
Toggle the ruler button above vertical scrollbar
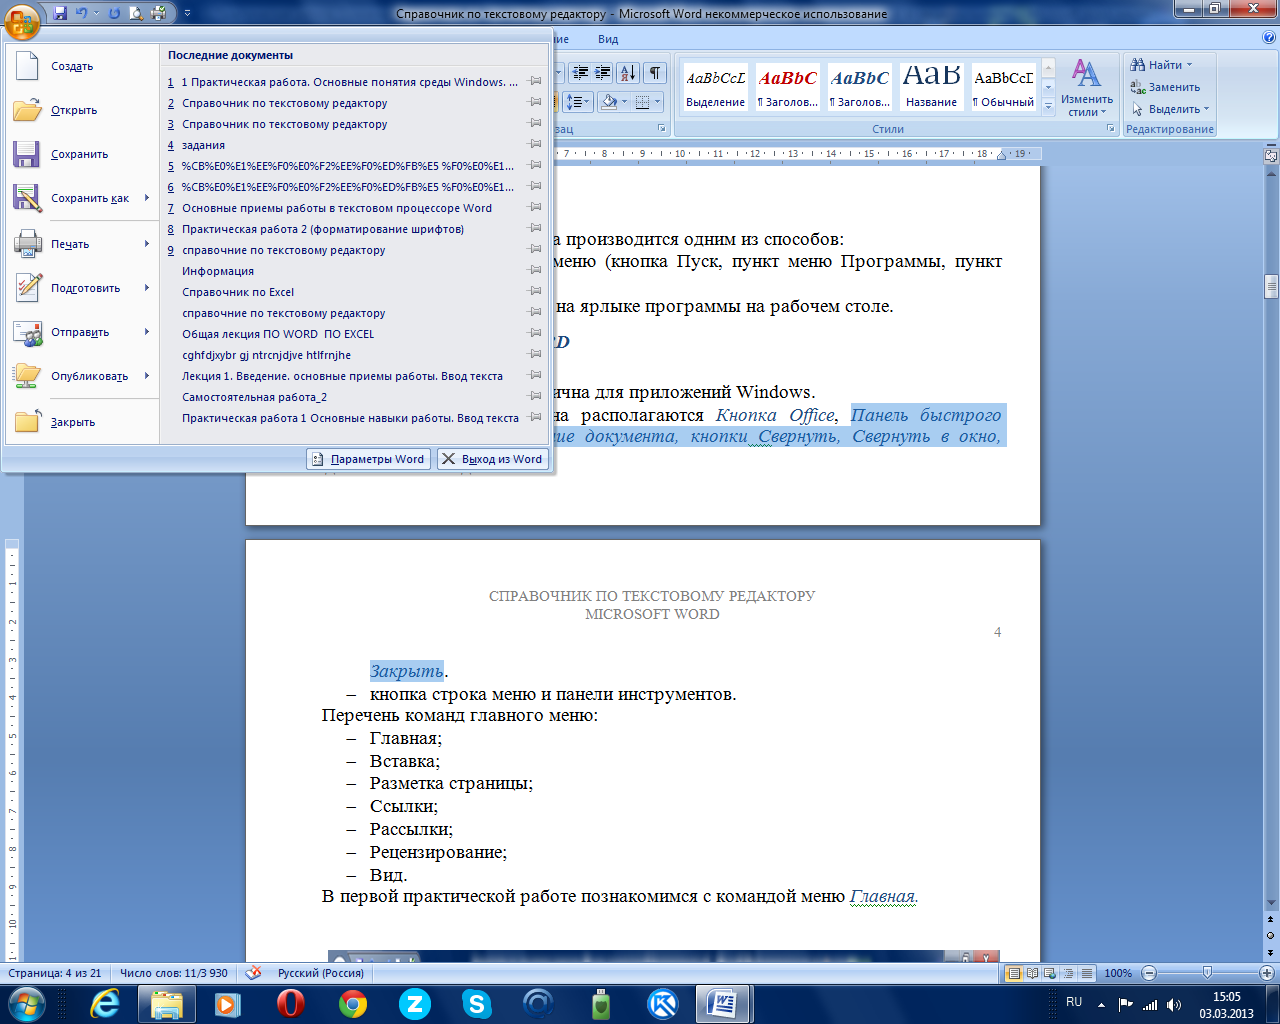coord(1271,156)
